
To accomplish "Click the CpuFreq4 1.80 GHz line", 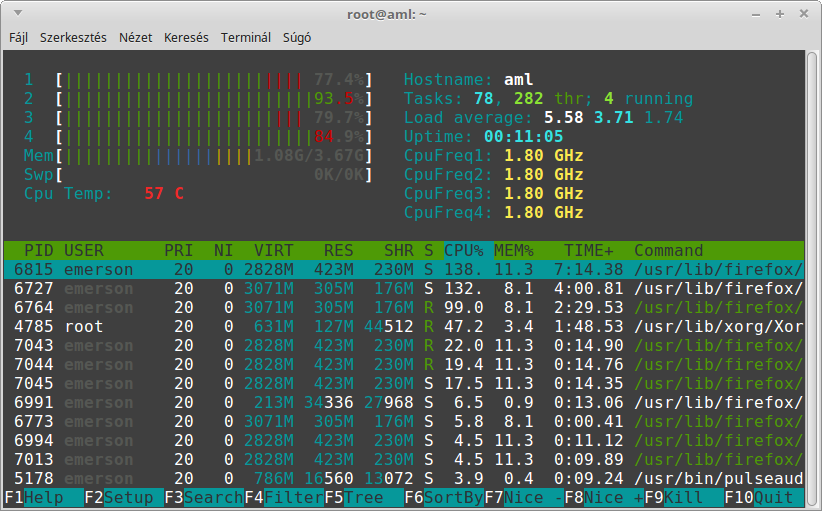I will (493, 213).
